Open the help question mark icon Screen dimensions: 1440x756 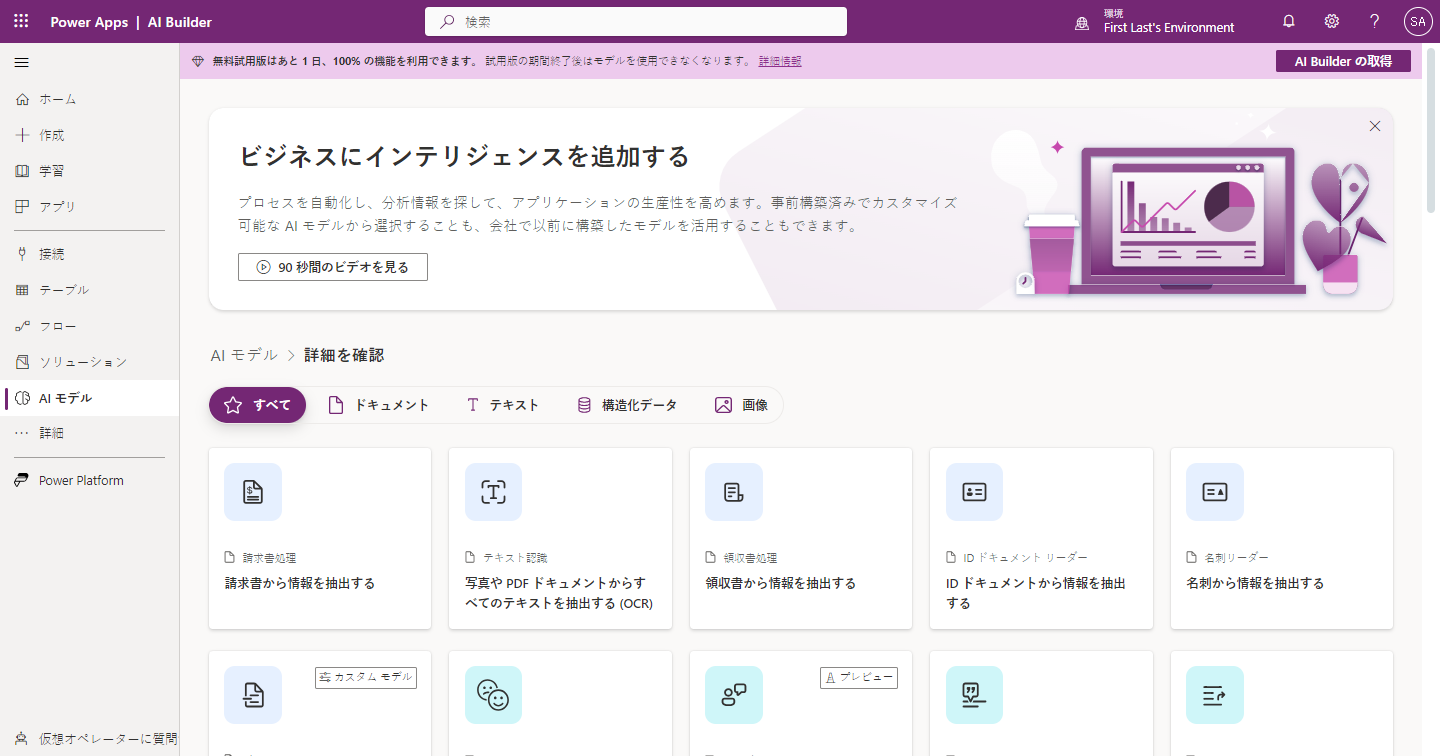tap(1375, 21)
